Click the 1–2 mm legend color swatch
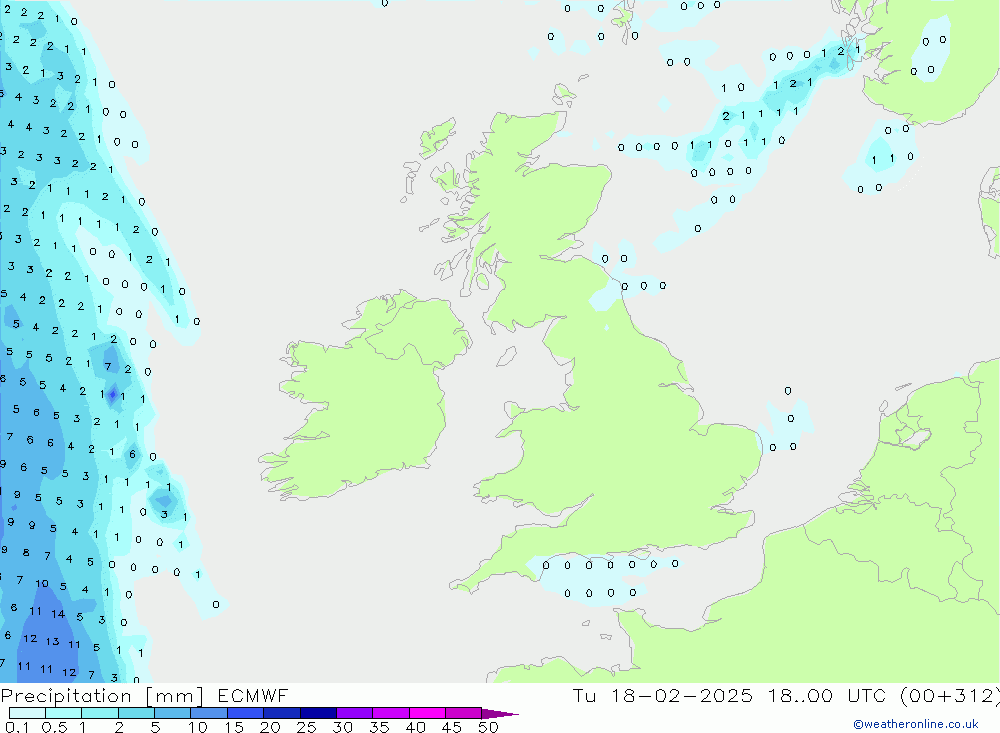Screen dimensions: 1000x733 click(x=99, y=713)
